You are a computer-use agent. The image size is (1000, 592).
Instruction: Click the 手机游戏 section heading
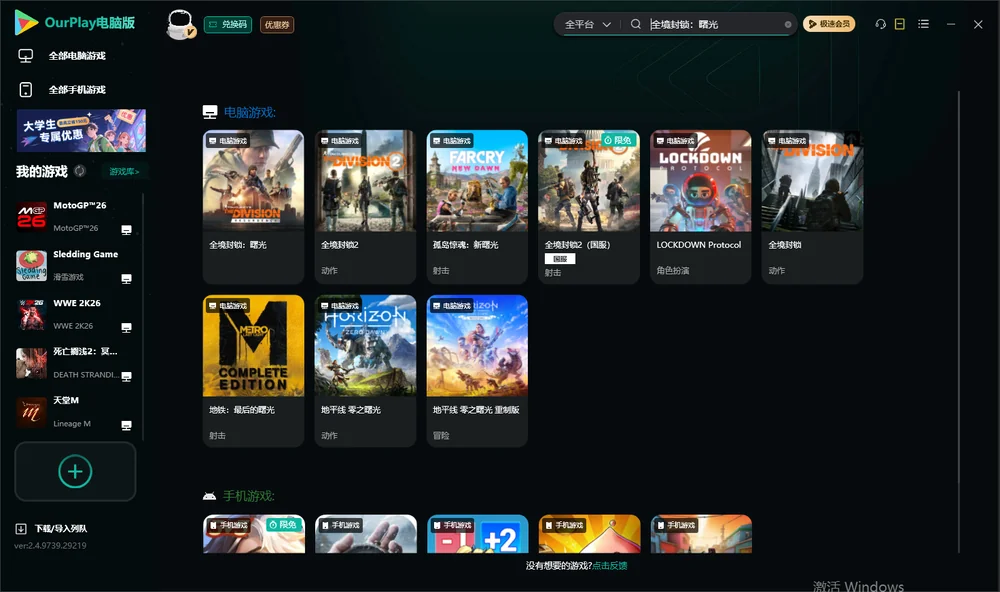[249, 496]
